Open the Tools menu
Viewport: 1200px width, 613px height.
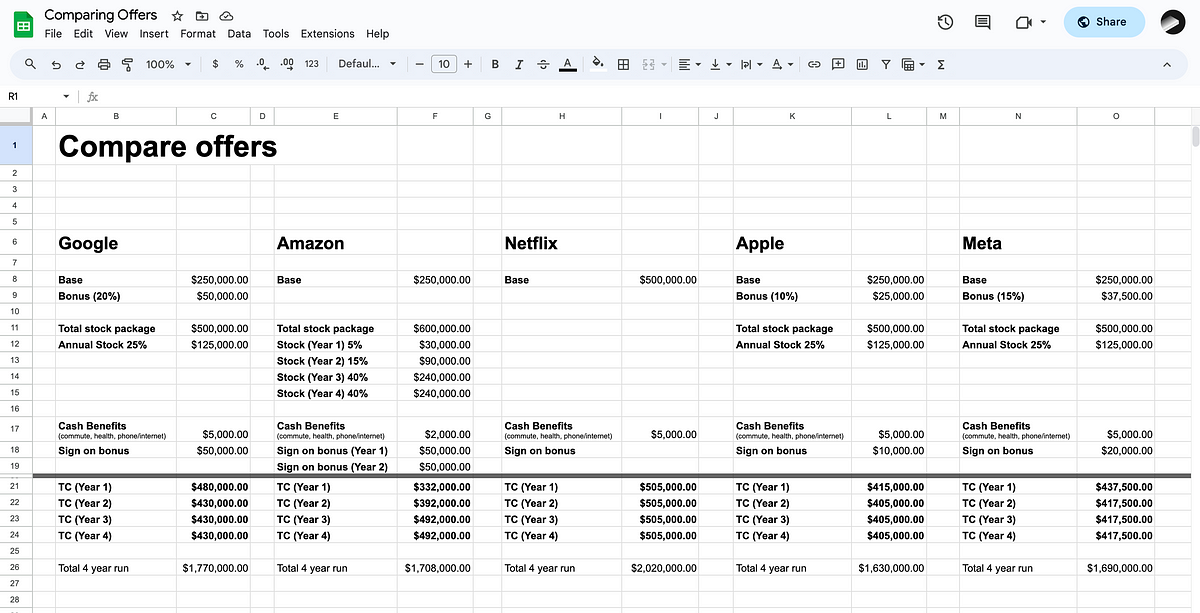(276, 34)
